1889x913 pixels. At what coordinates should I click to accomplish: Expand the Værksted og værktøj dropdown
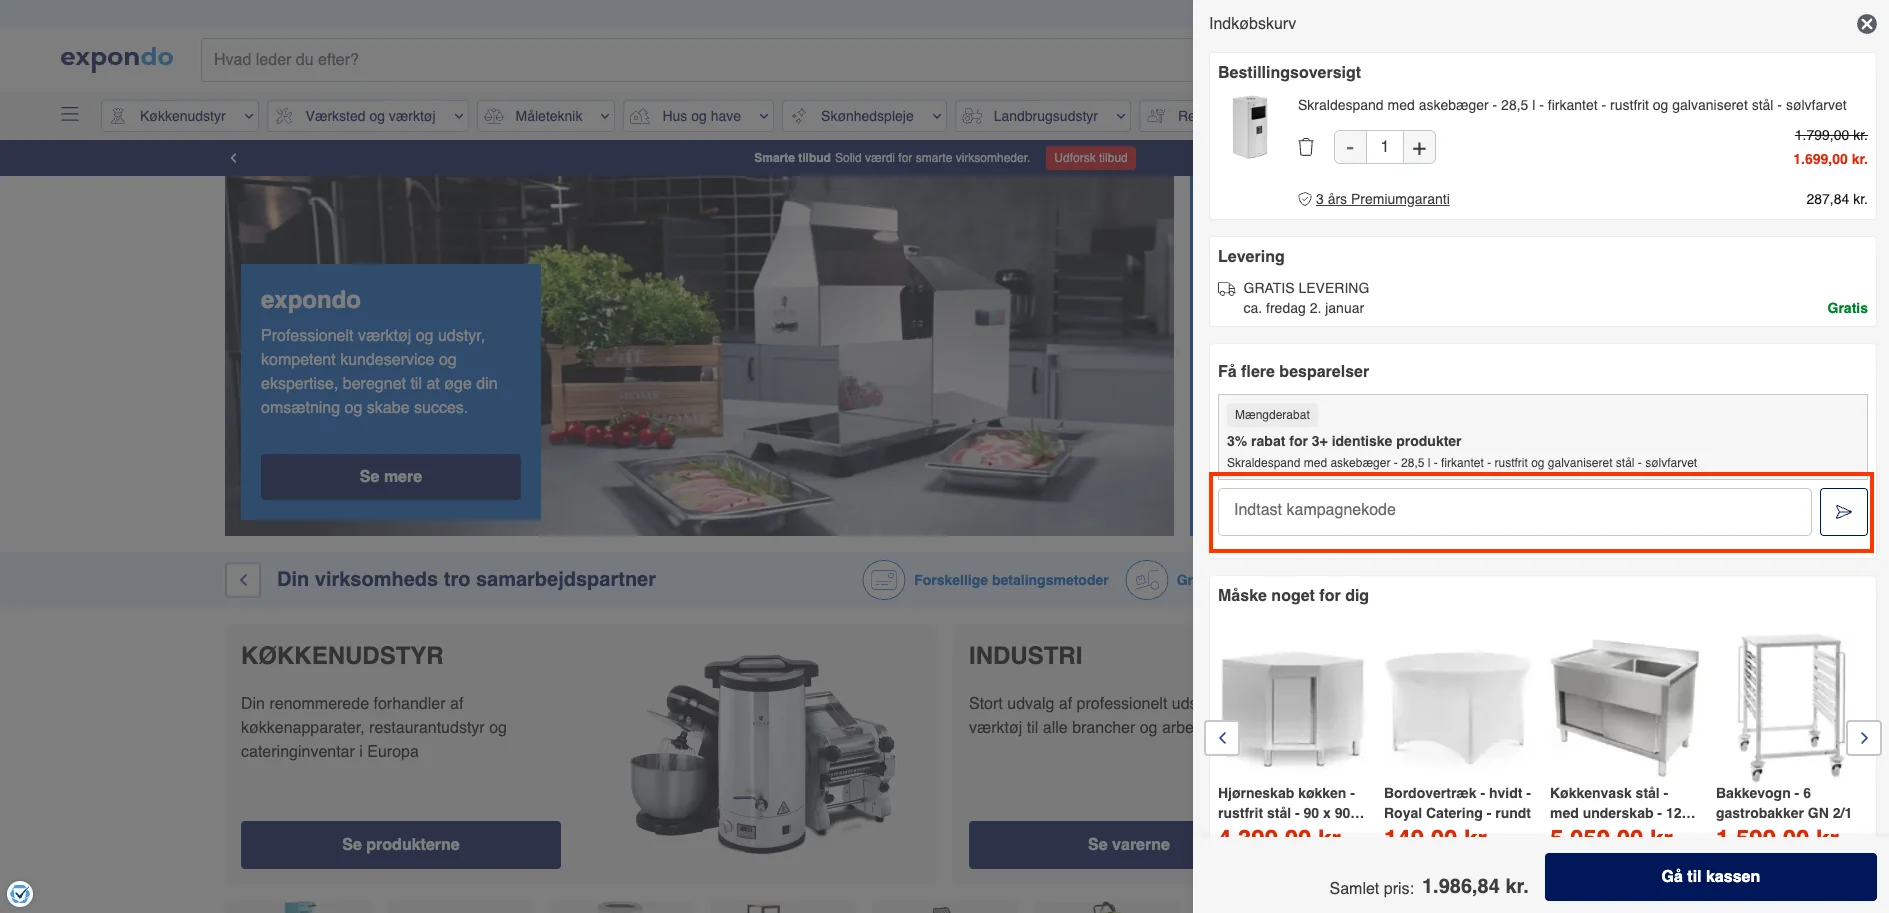[x=369, y=116]
